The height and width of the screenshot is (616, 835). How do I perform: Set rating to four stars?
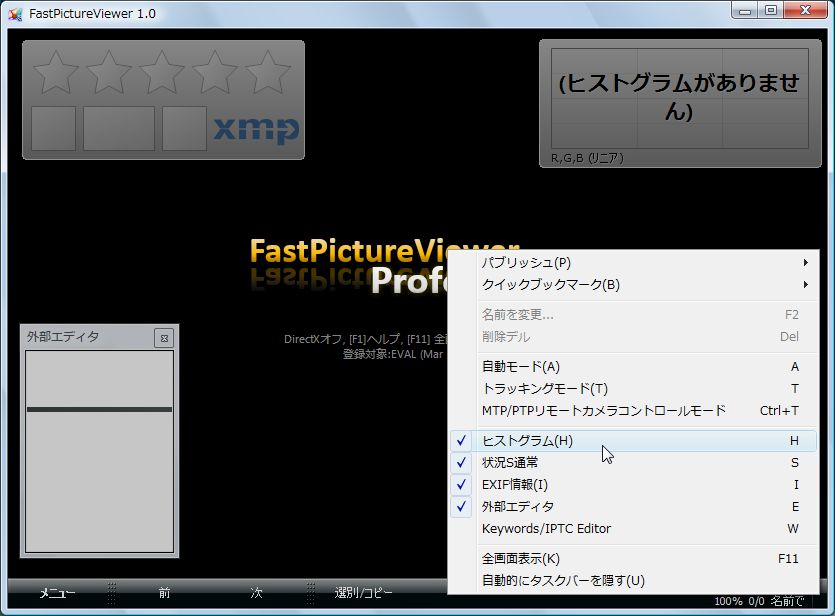pyautogui.click(x=215, y=72)
